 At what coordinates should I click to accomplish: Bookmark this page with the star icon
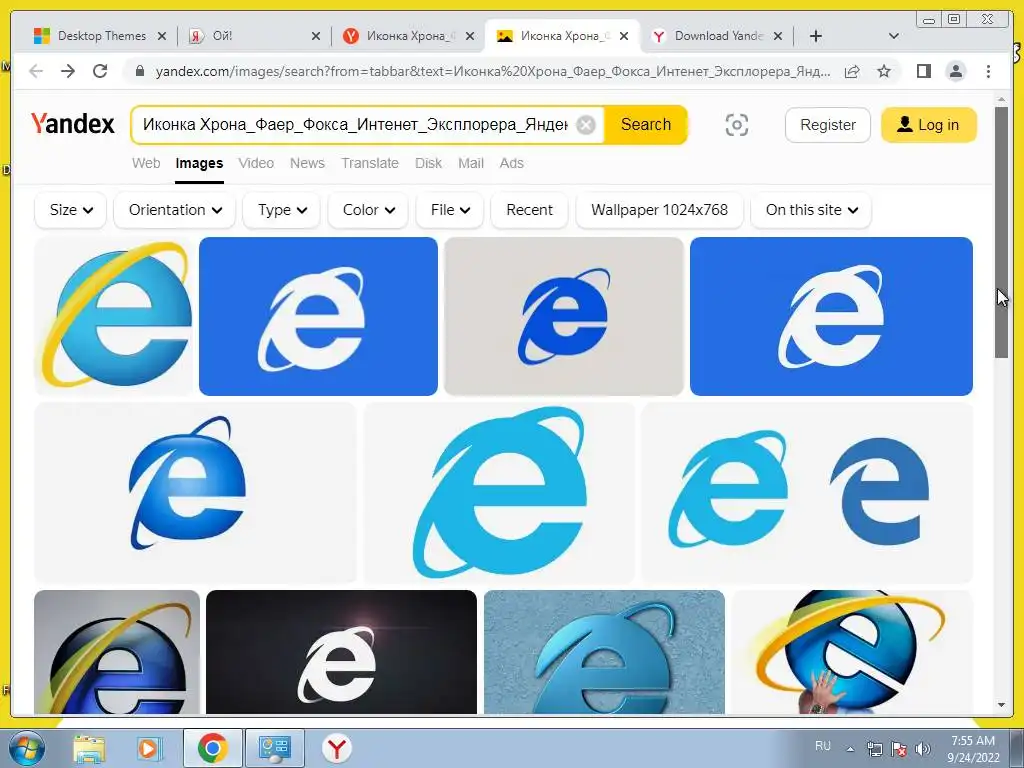coord(884,71)
